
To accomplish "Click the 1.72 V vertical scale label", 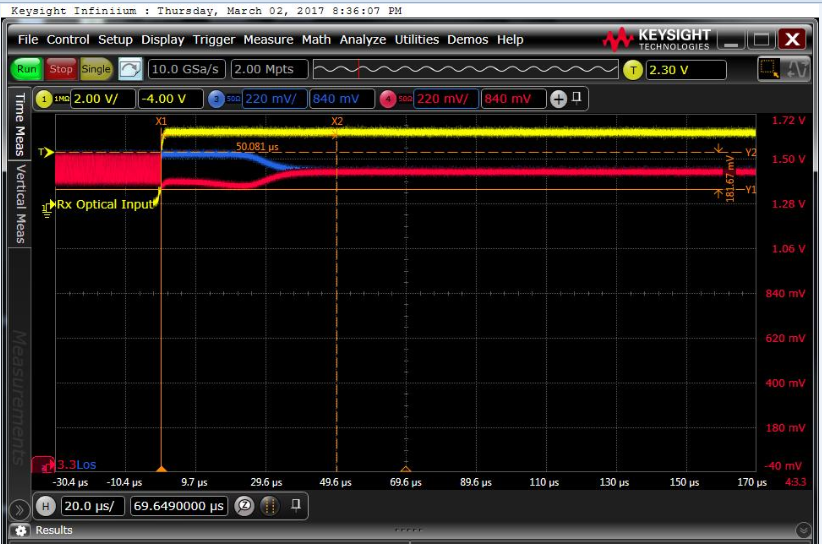I will [x=788, y=121].
